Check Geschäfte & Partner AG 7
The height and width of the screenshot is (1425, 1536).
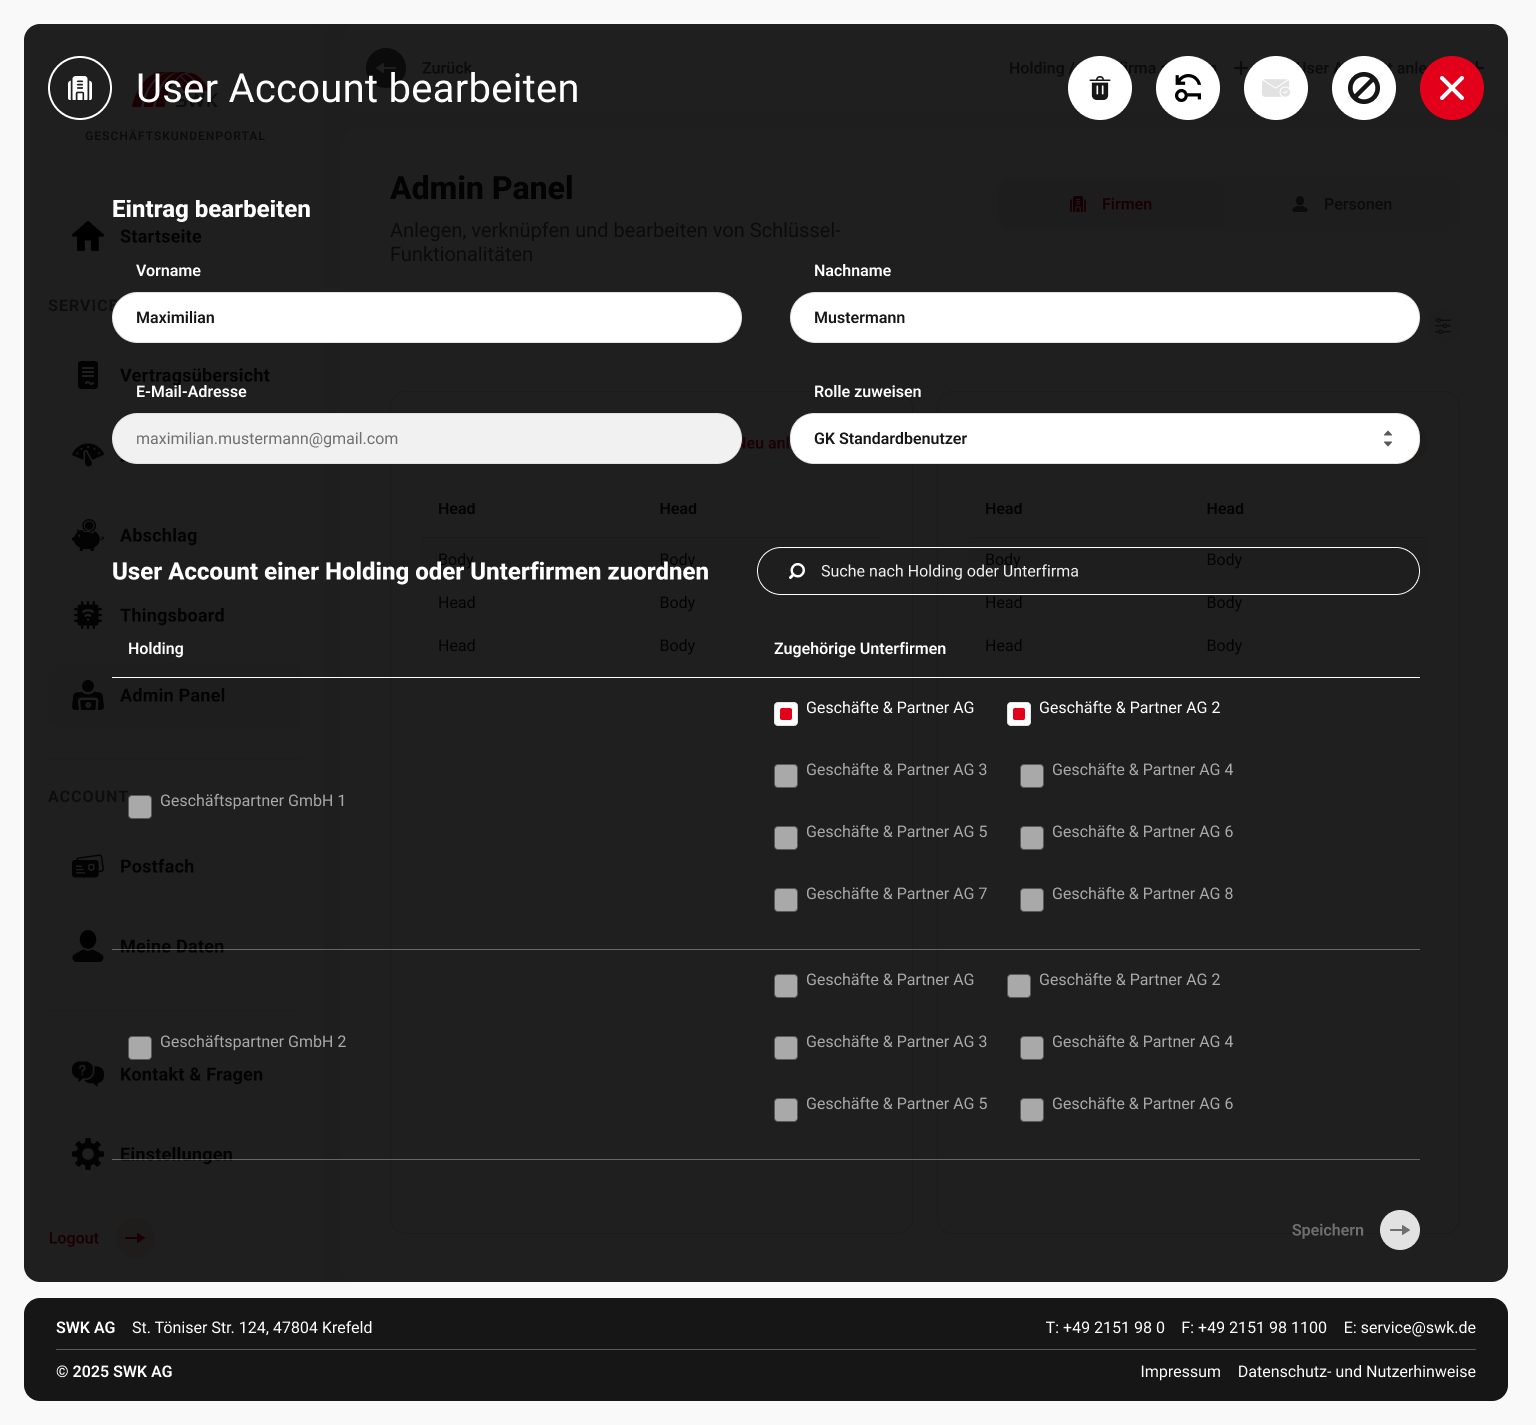coord(786,900)
